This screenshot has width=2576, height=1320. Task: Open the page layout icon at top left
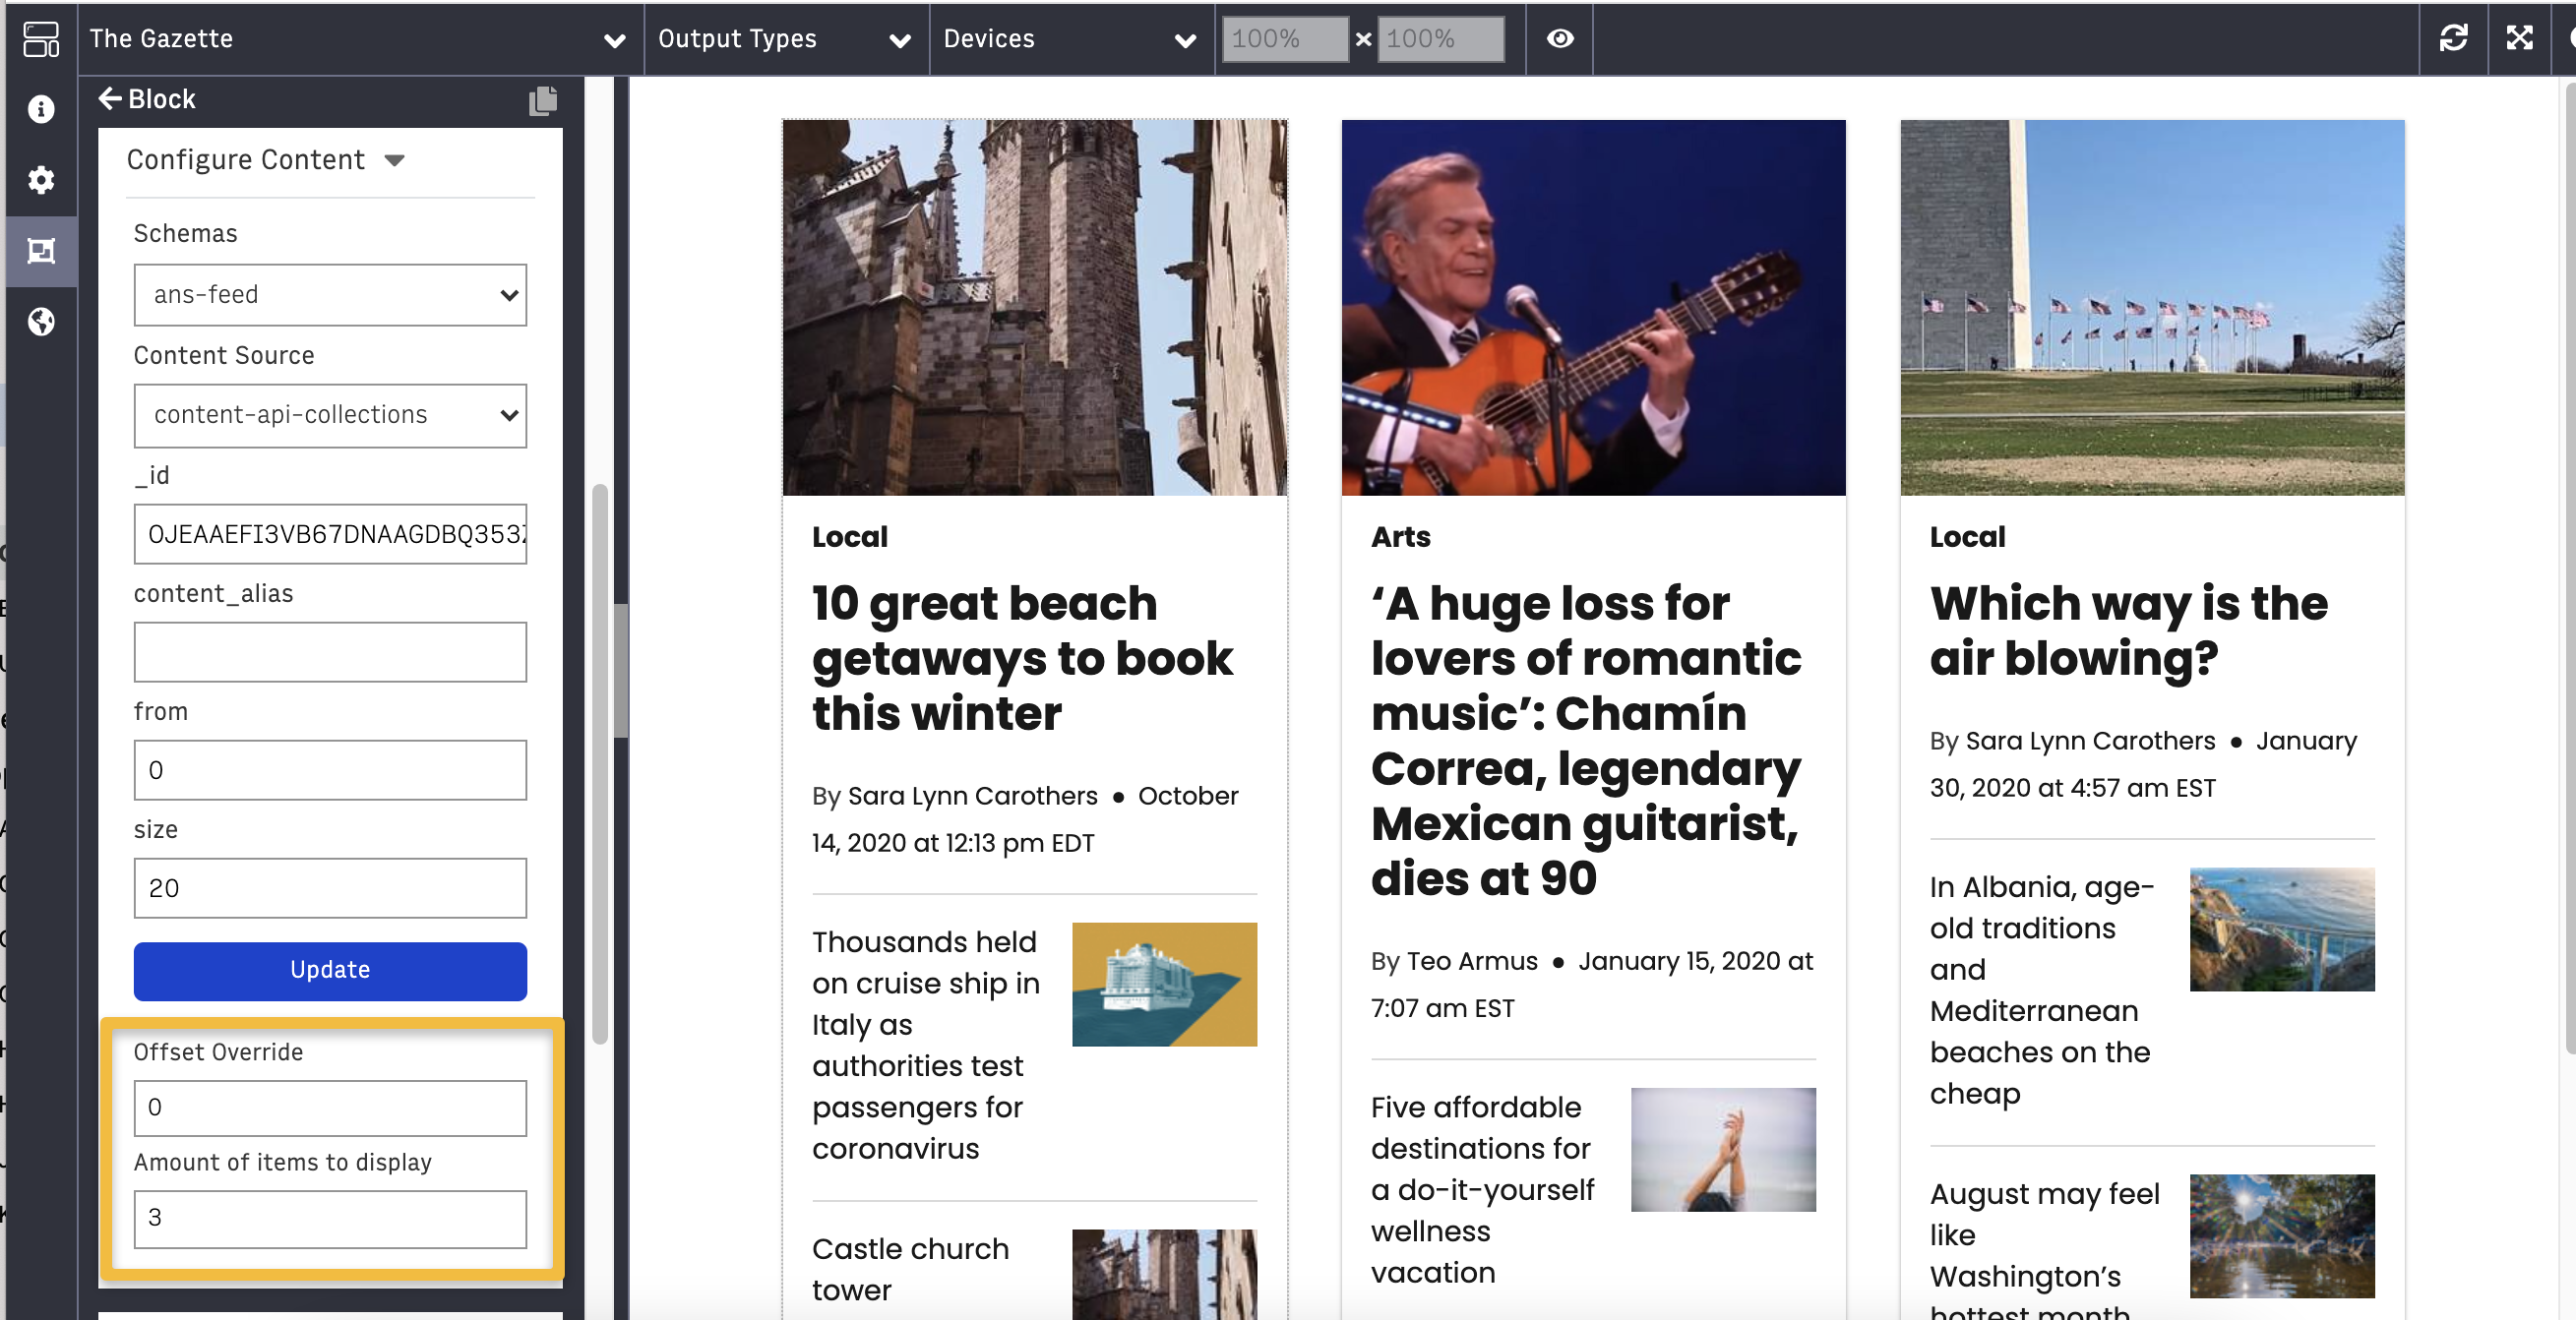(x=41, y=39)
